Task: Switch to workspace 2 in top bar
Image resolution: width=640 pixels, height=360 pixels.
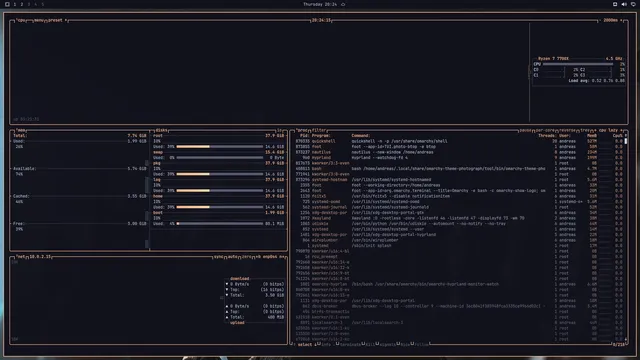Action: pyautogui.click(x=22, y=4)
